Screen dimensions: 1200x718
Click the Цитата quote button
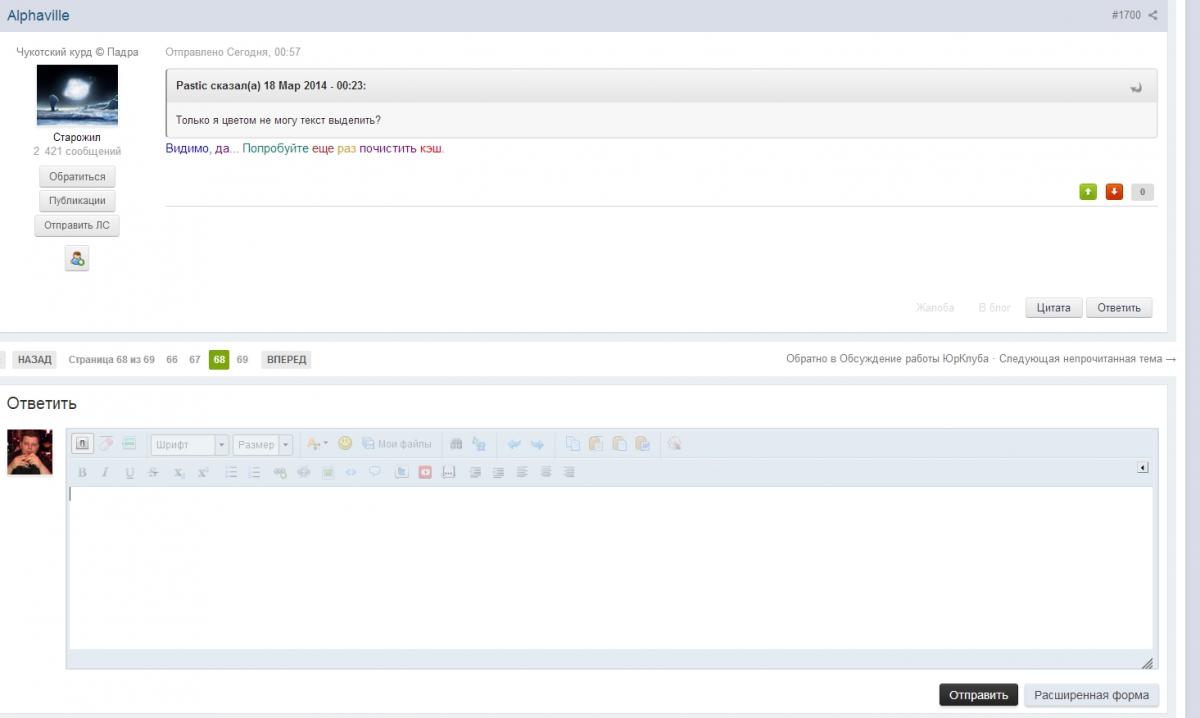(1053, 308)
